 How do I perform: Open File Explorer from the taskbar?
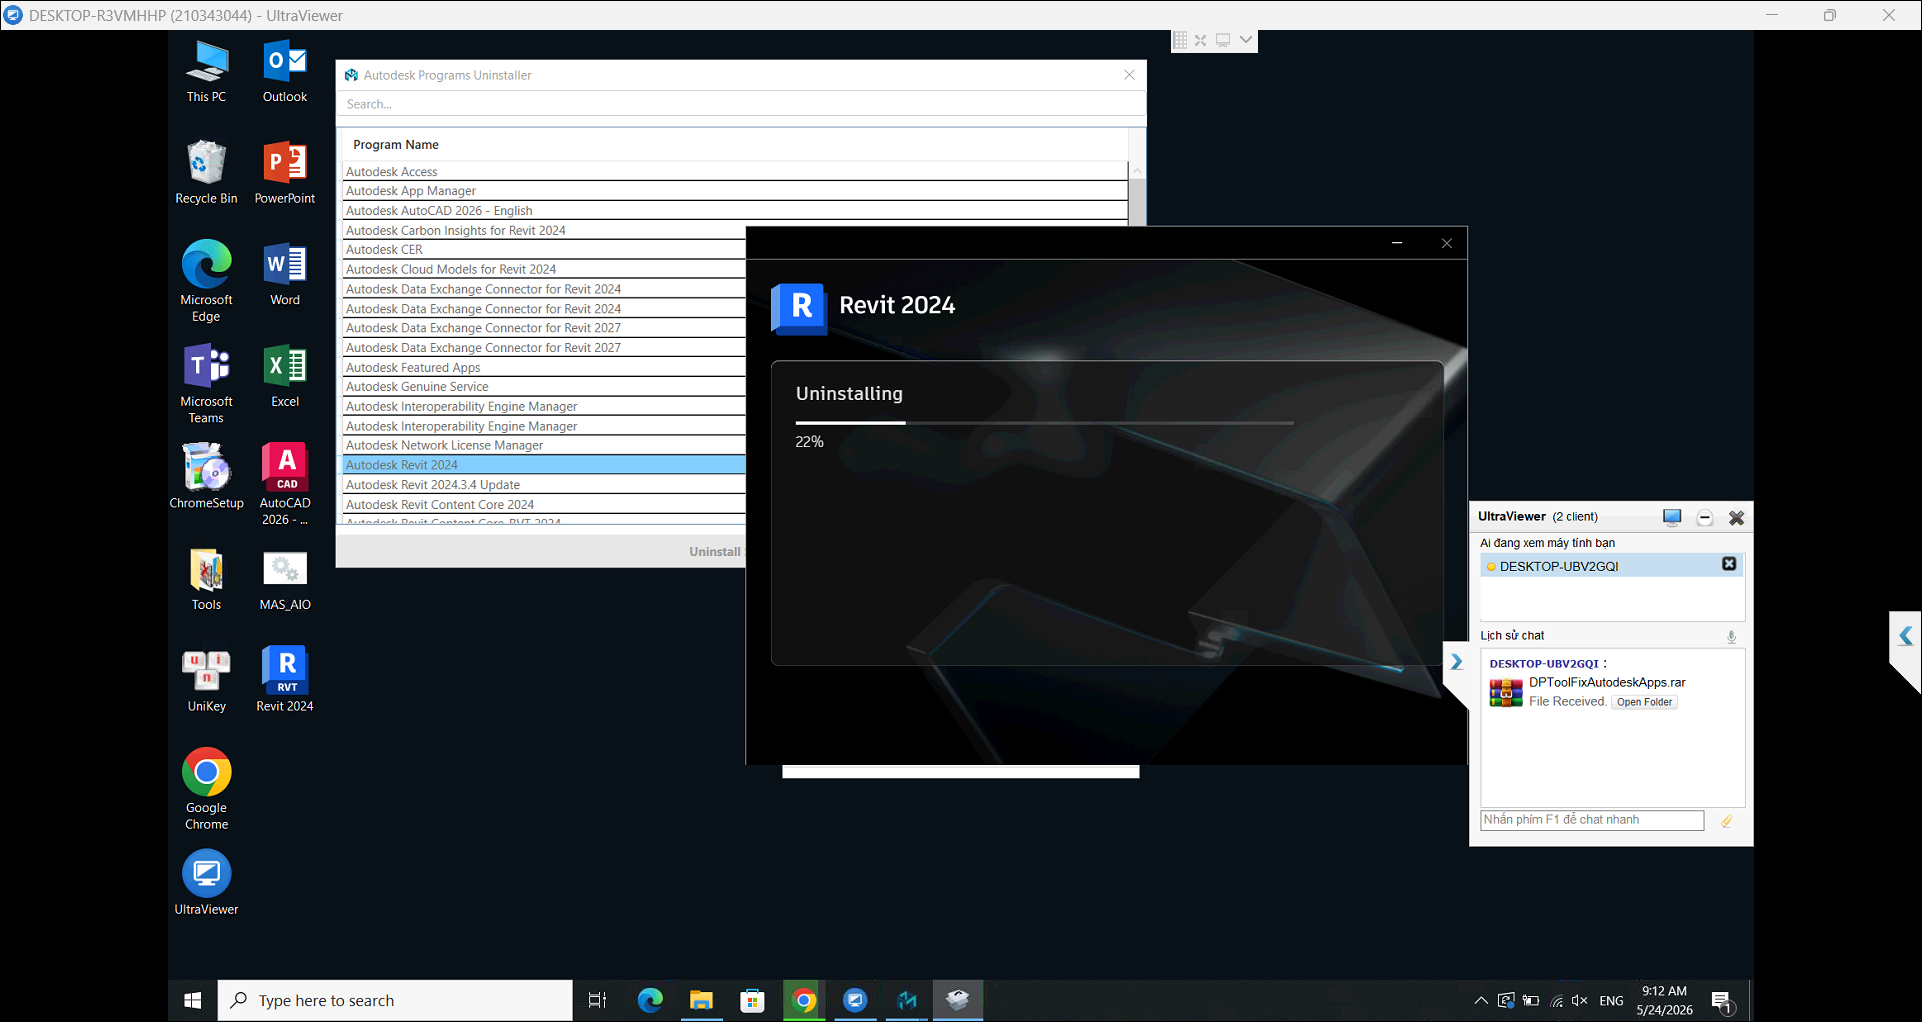click(x=702, y=1000)
